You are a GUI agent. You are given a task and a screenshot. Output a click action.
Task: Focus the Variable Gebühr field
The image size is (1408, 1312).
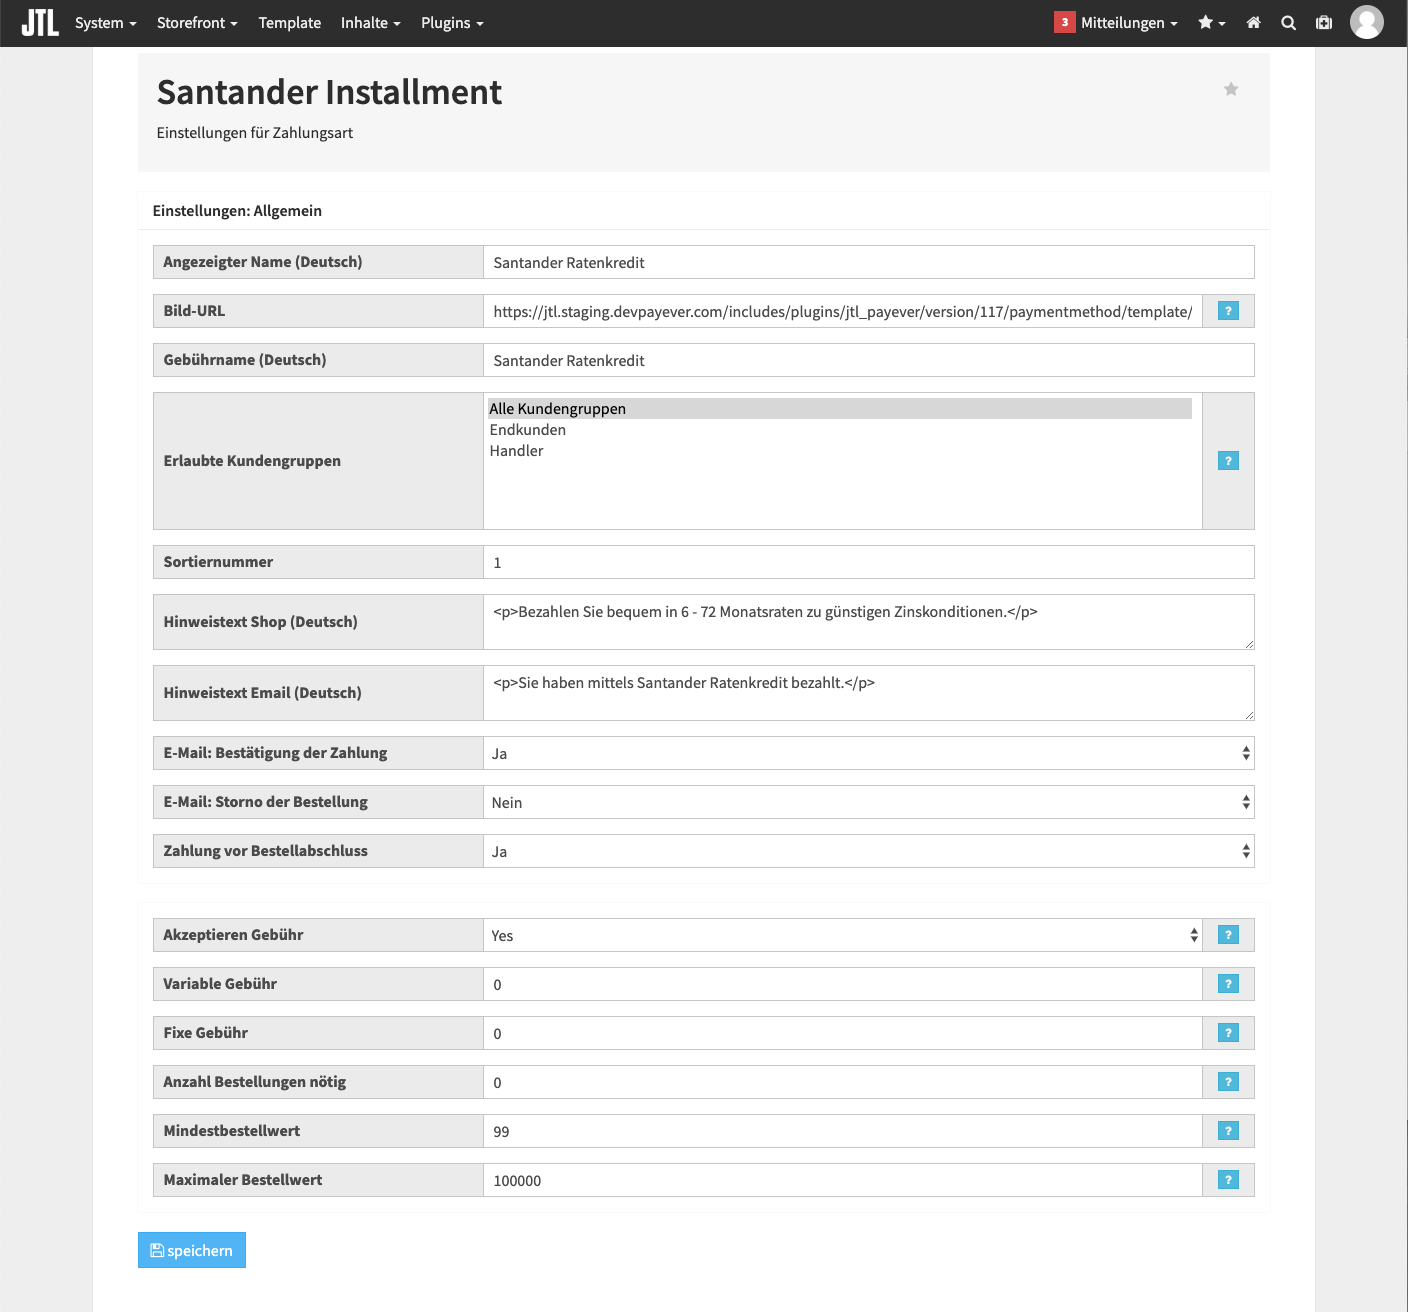tap(842, 984)
